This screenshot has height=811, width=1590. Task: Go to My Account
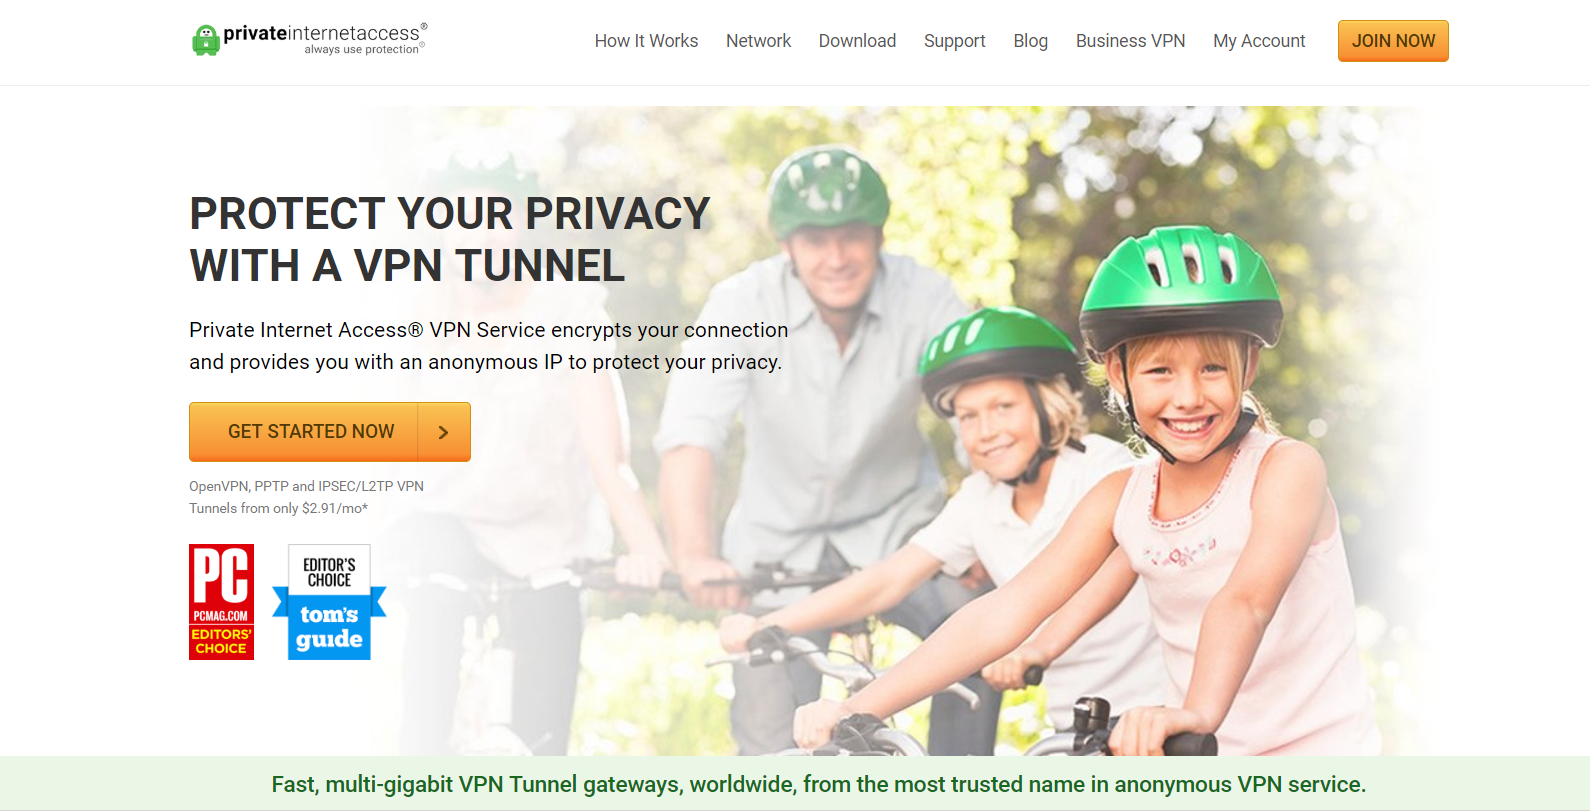pyautogui.click(x=1259, y=41)
